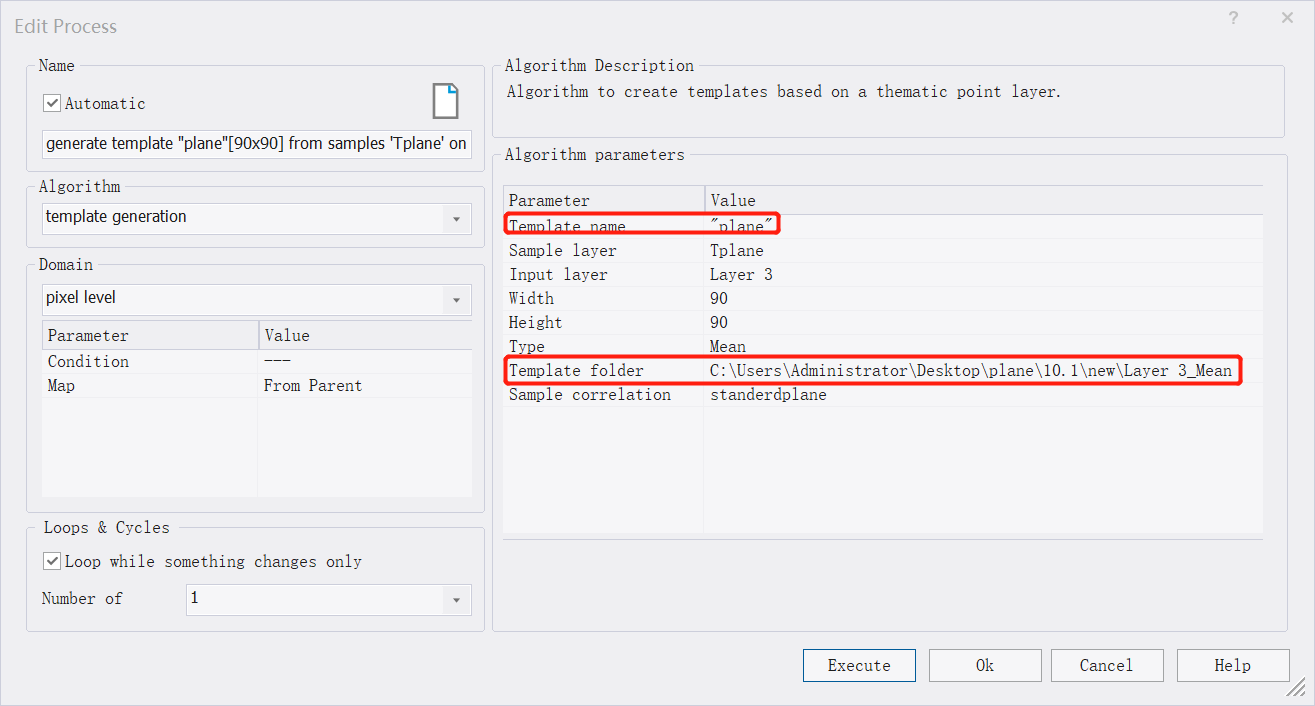Click the question mark help icon
Screen dimensions: 1315x706
coord(1233,18)
